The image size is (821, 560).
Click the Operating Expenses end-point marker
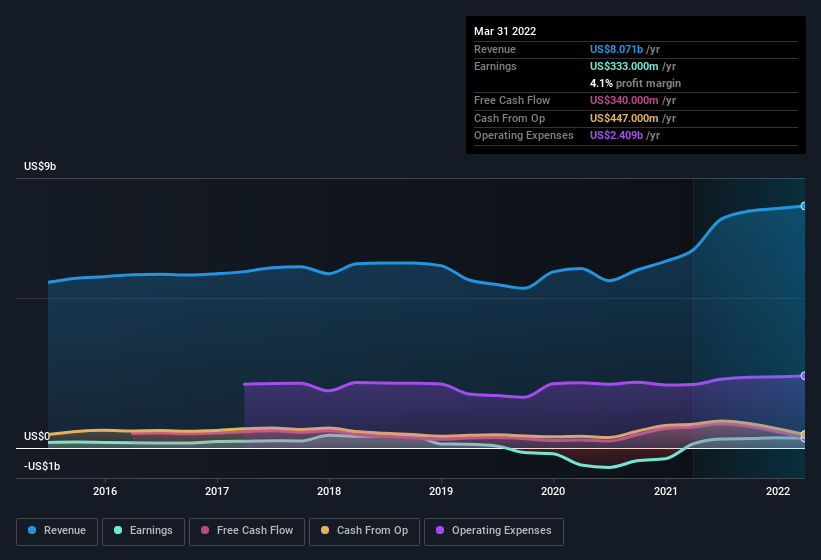tap(803, 376)
